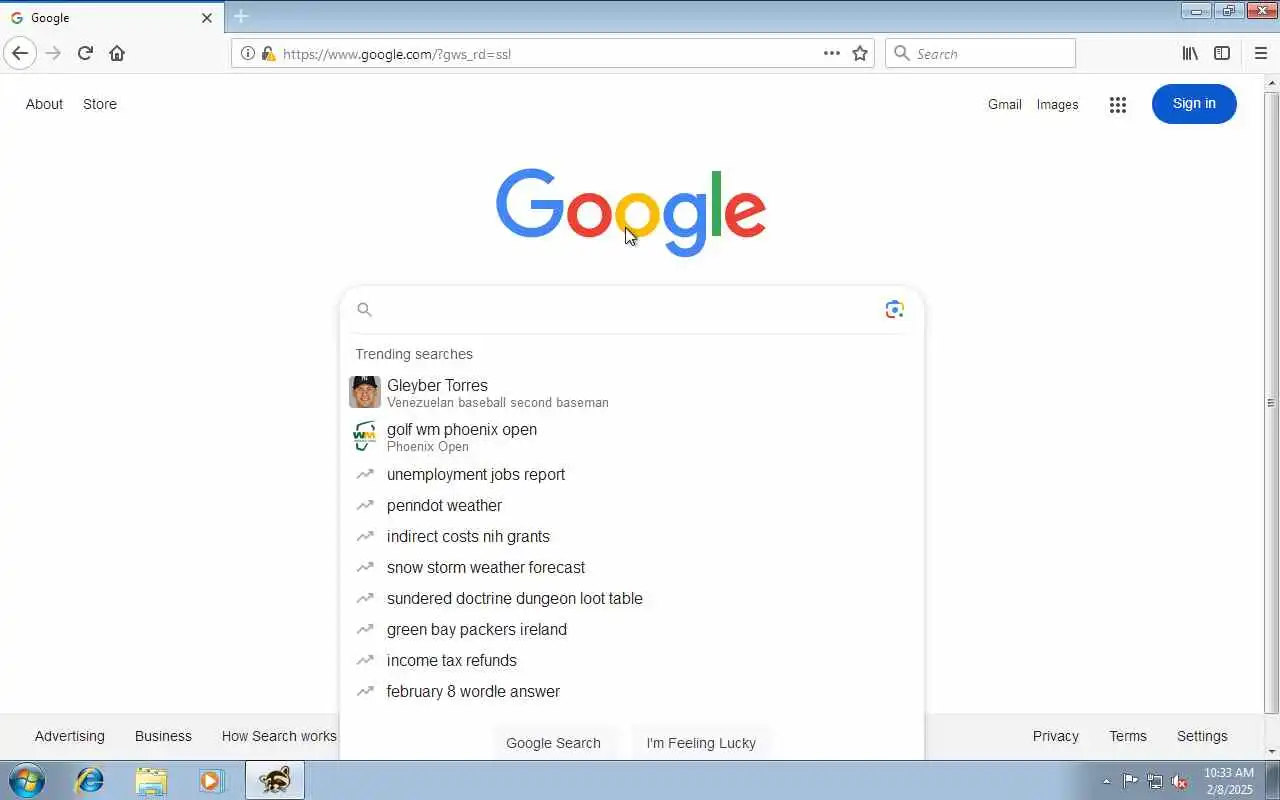Viewport: 1280px width, 800px height.
Task: Open the Business footer link
Action: coord(163,736)
